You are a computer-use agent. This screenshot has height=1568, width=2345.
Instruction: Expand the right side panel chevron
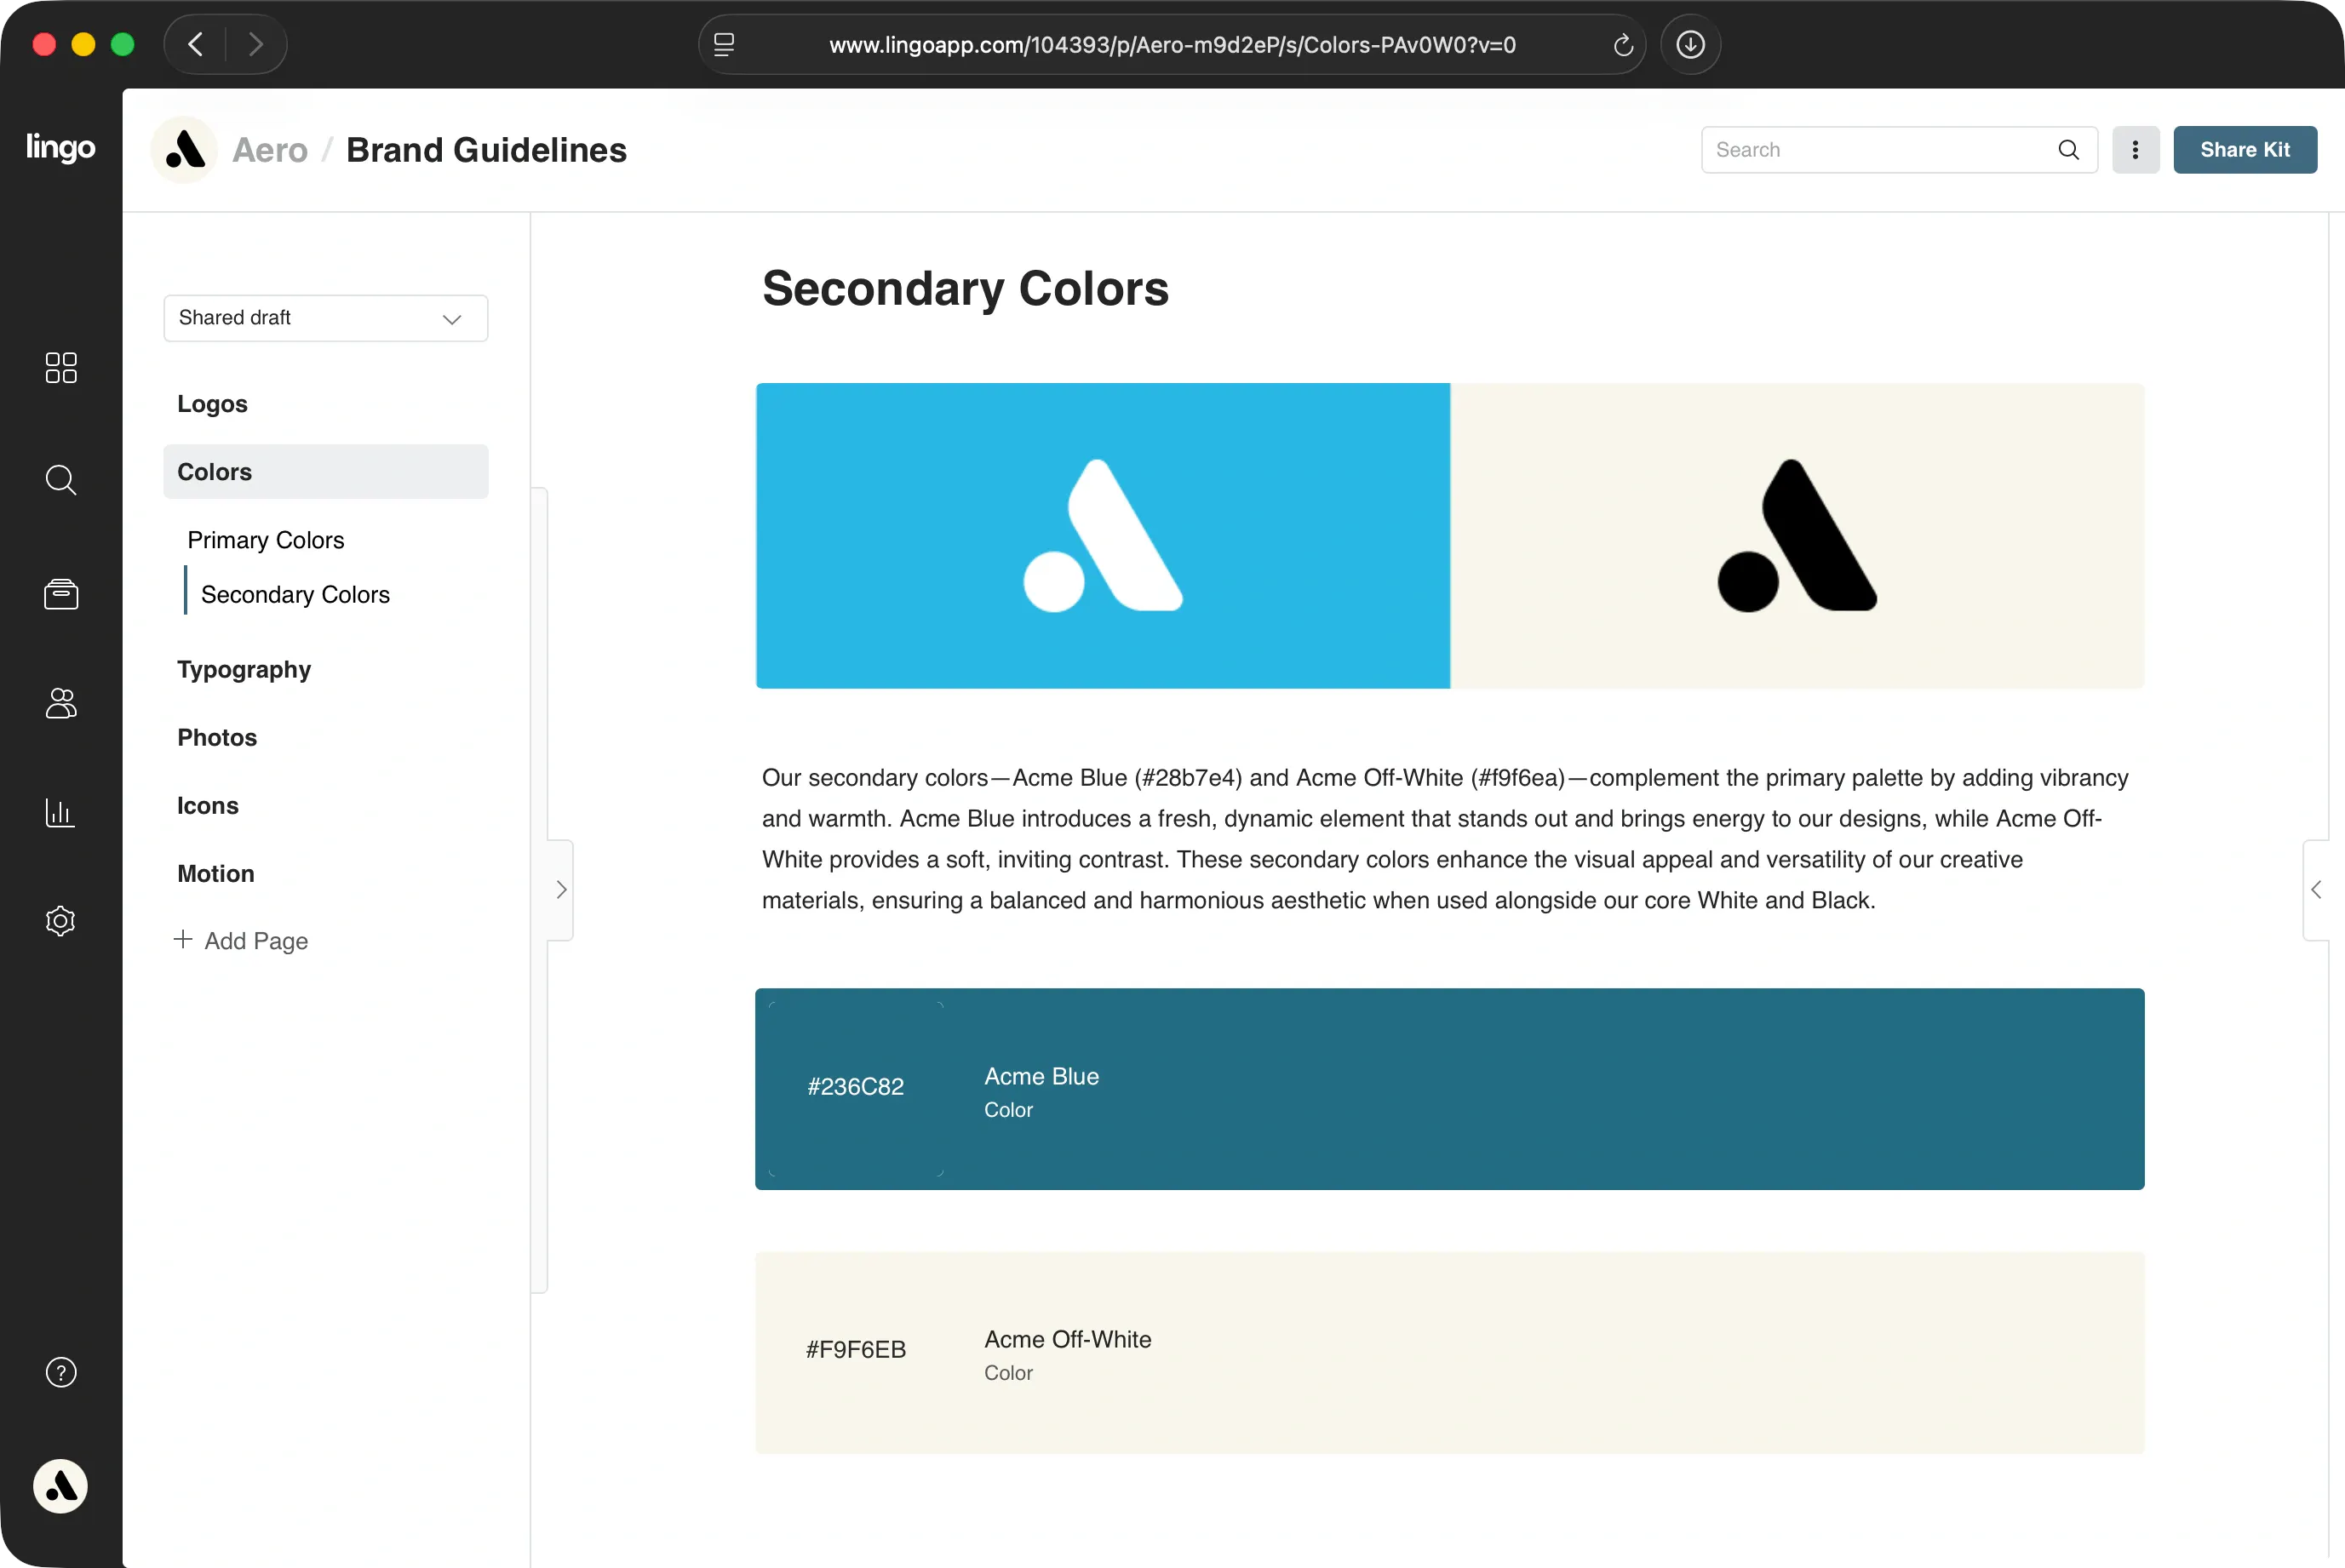click(x=2316, y=889)
